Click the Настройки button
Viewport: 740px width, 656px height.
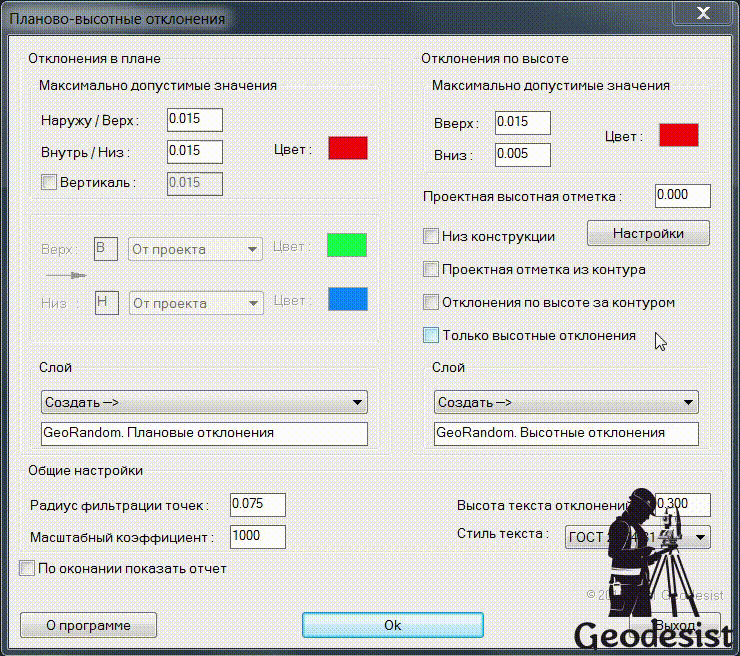[x=648, y=233]
